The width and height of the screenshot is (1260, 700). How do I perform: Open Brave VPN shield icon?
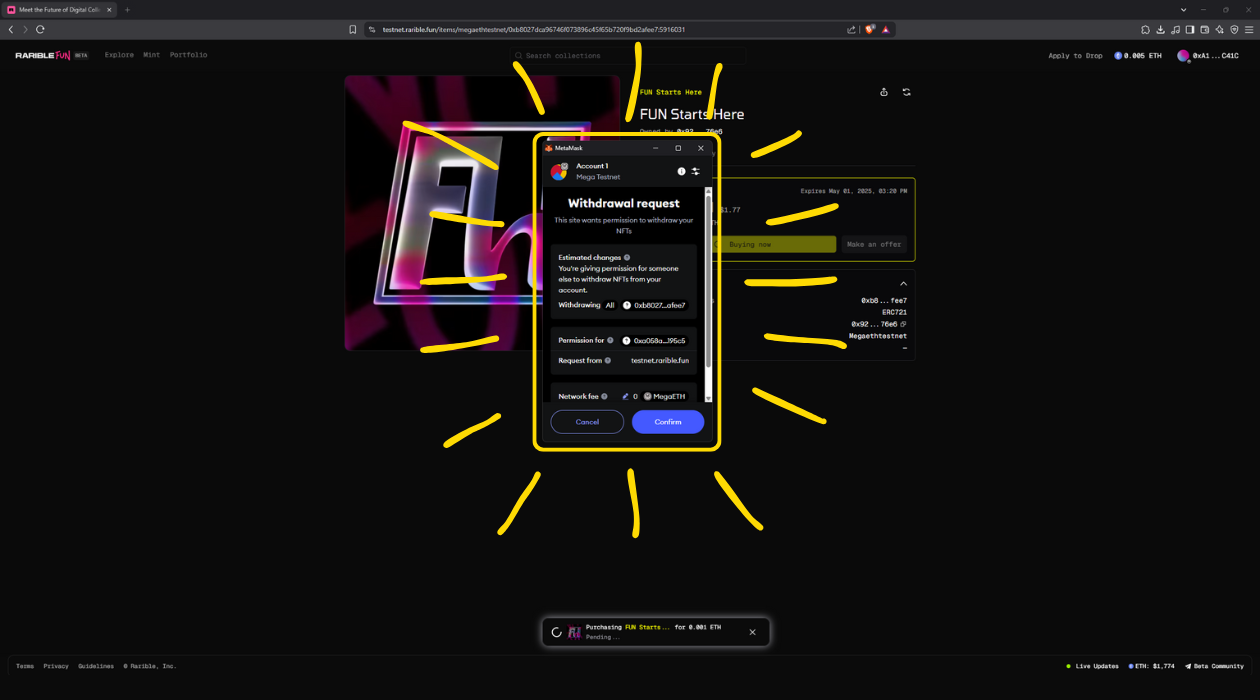[x=1235, y=29]
